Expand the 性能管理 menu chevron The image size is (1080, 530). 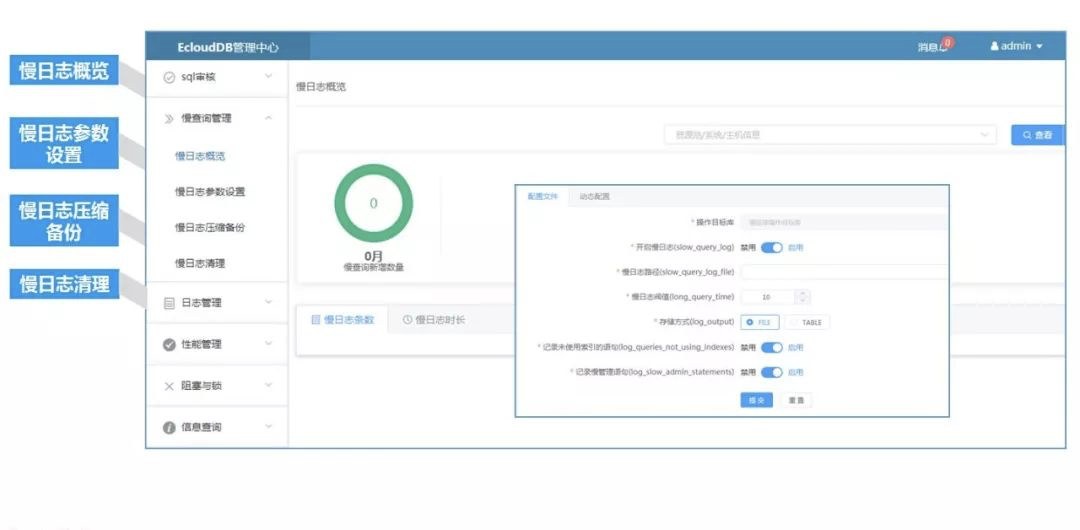pos(269,343)
